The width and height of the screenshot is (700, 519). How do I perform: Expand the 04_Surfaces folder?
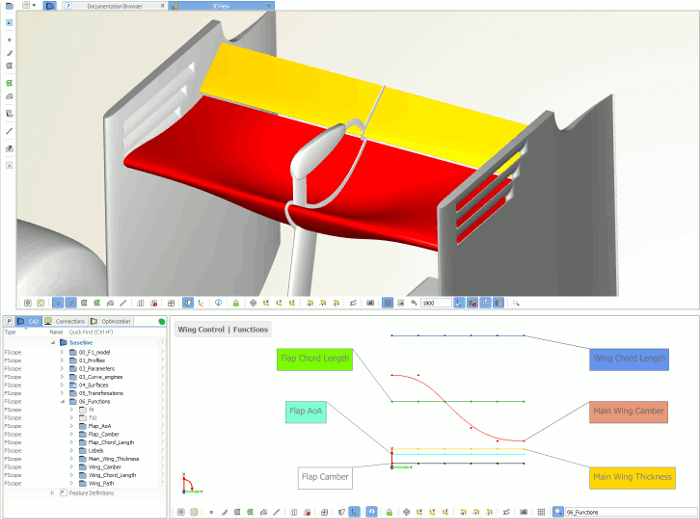pyautogui.click(x=62, y=385)
